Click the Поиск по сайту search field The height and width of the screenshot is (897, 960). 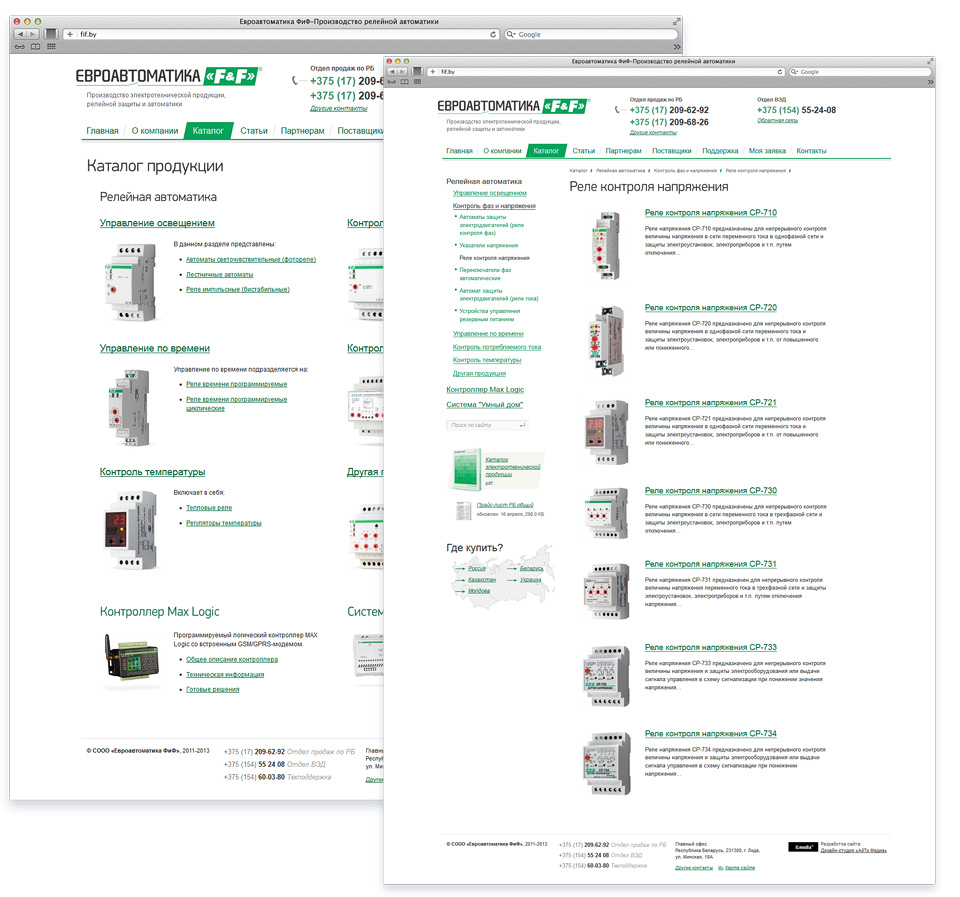click(487, 425)
